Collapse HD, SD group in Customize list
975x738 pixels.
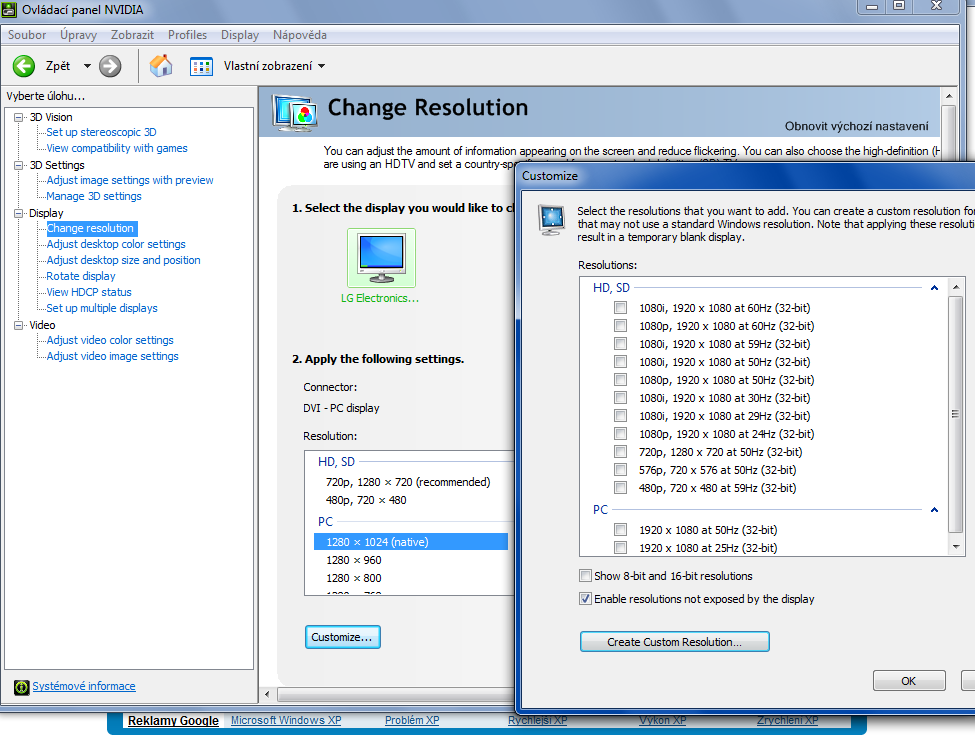click(x=934, y=288)
